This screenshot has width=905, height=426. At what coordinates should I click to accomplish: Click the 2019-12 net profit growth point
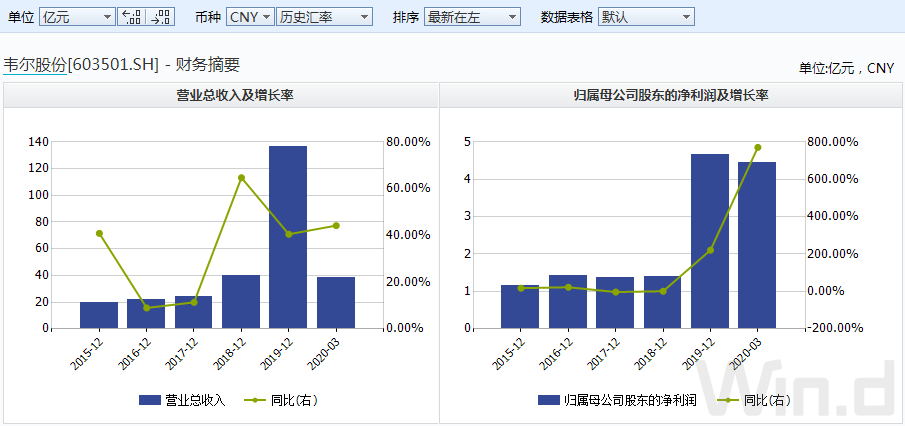(x=710, y=250)
